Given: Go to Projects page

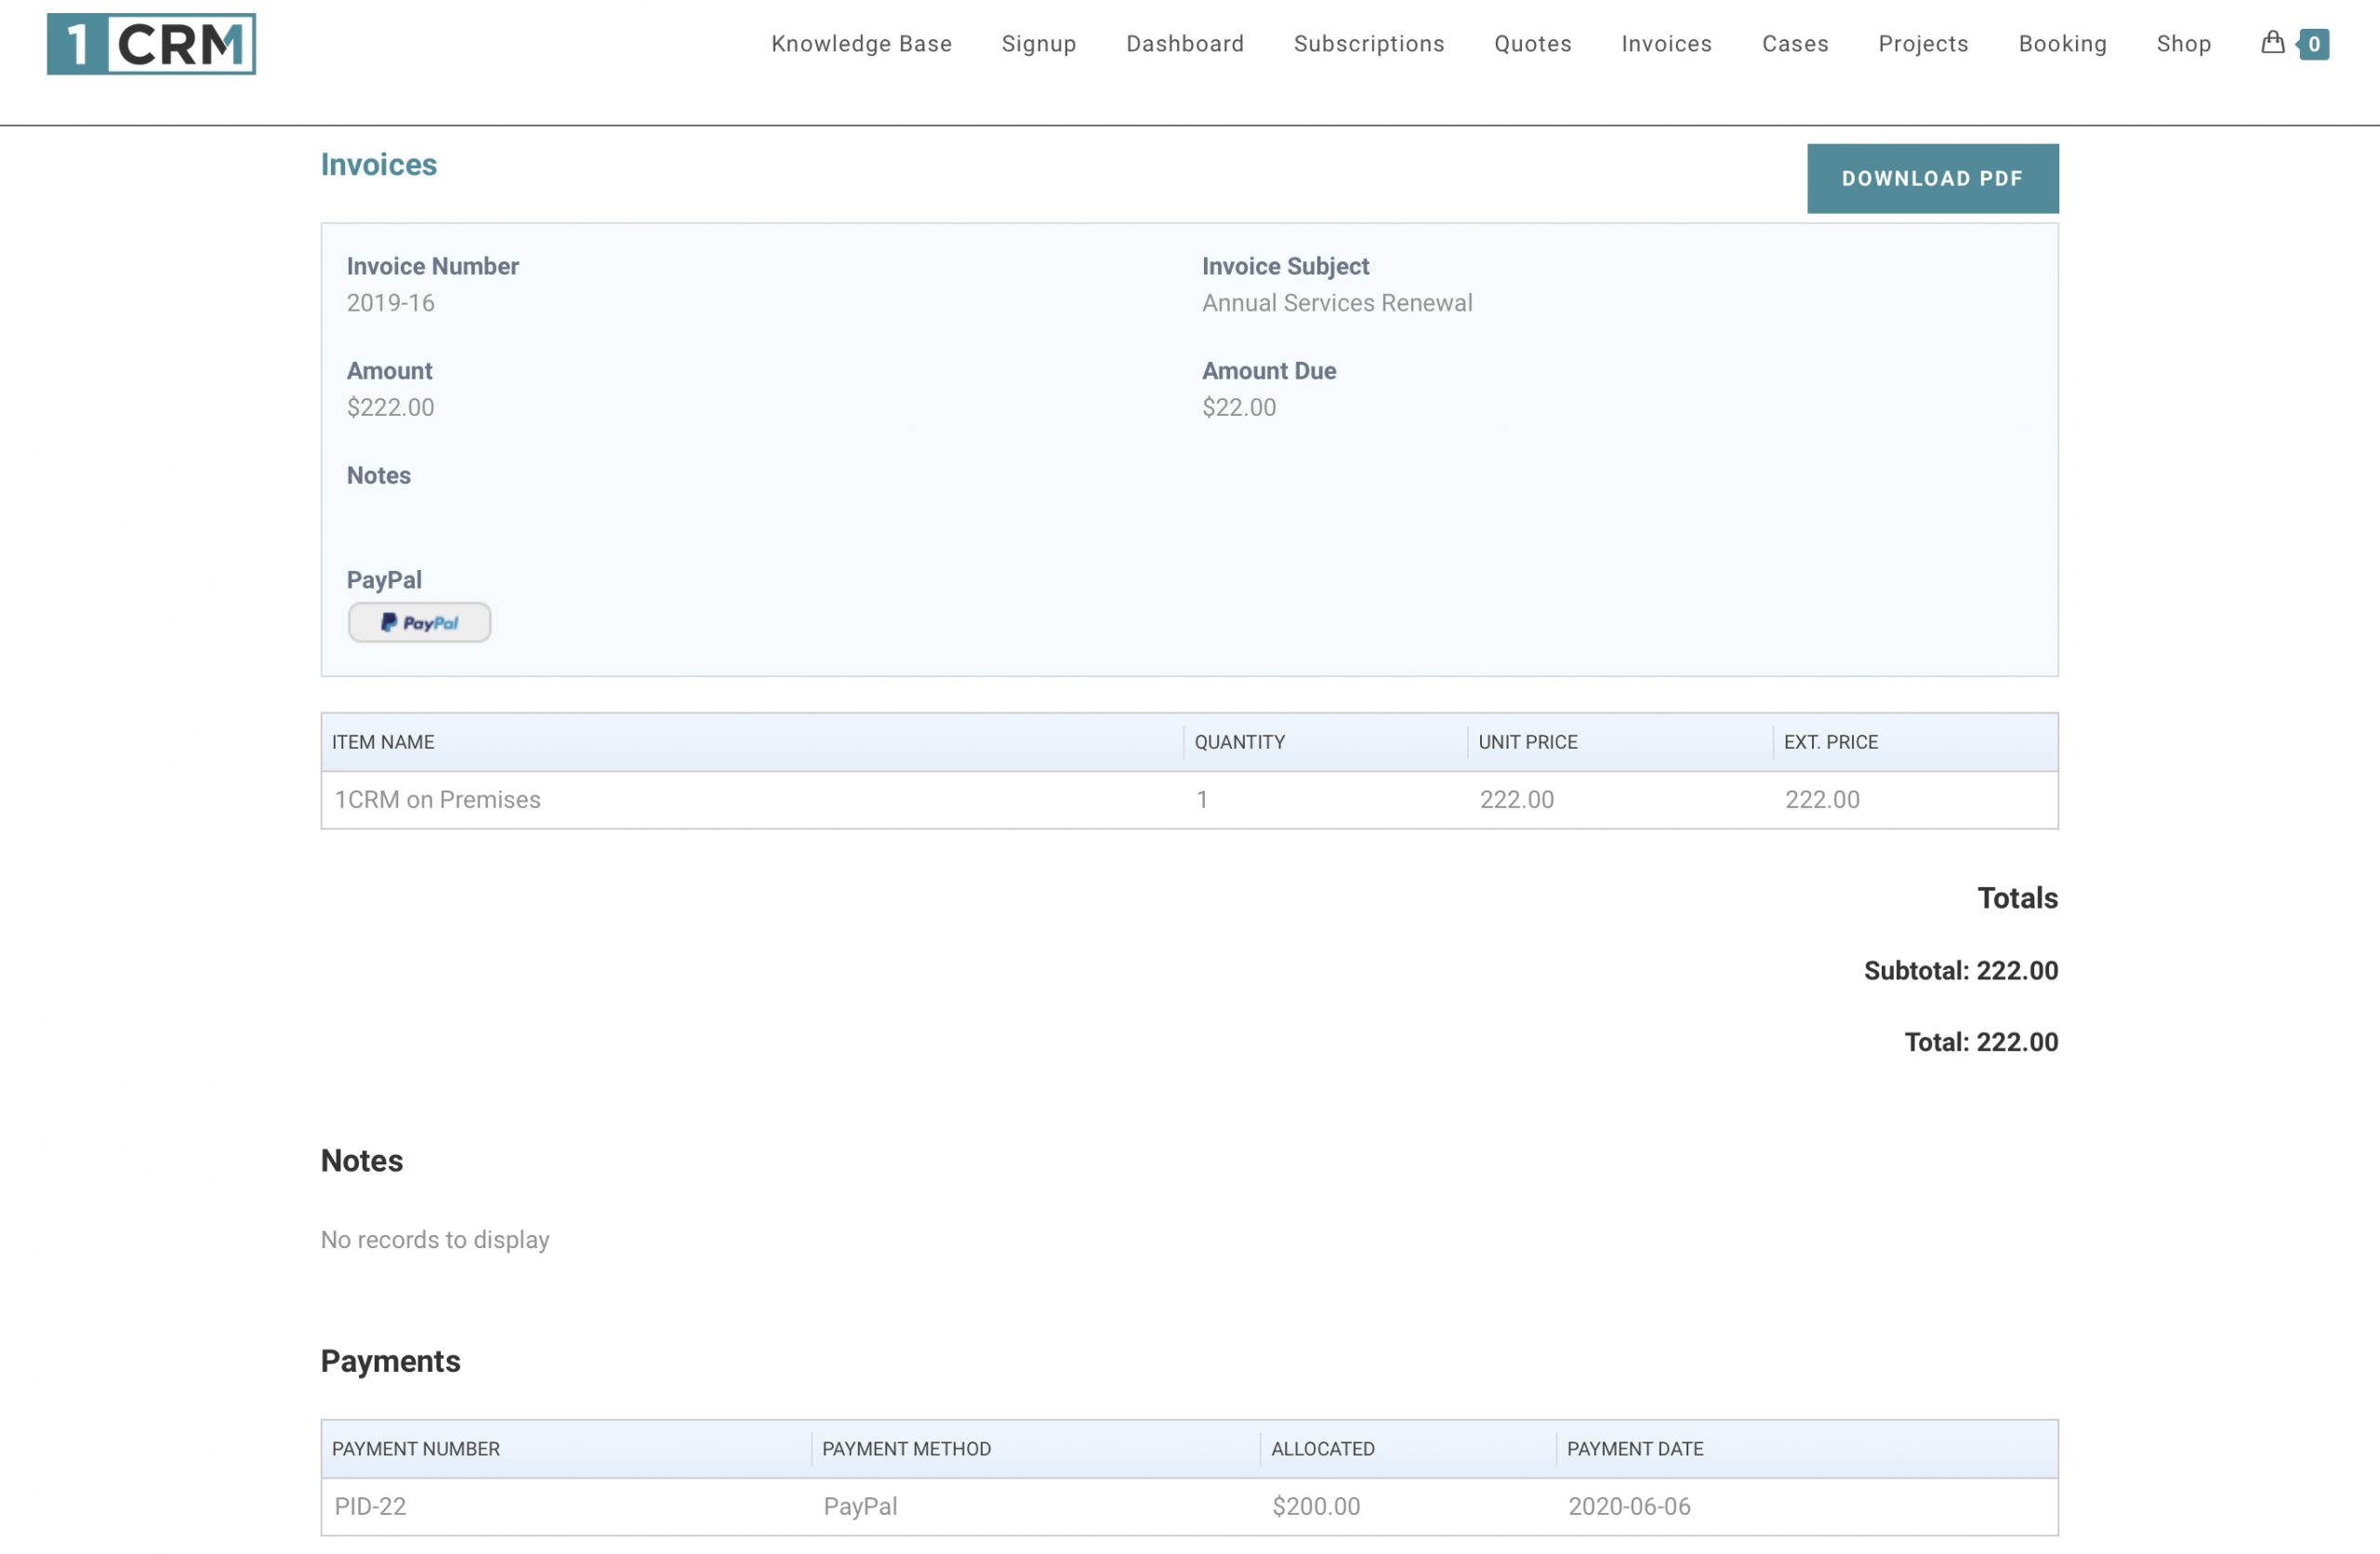Looking at the screenshot, I should tap(1923, 44).
